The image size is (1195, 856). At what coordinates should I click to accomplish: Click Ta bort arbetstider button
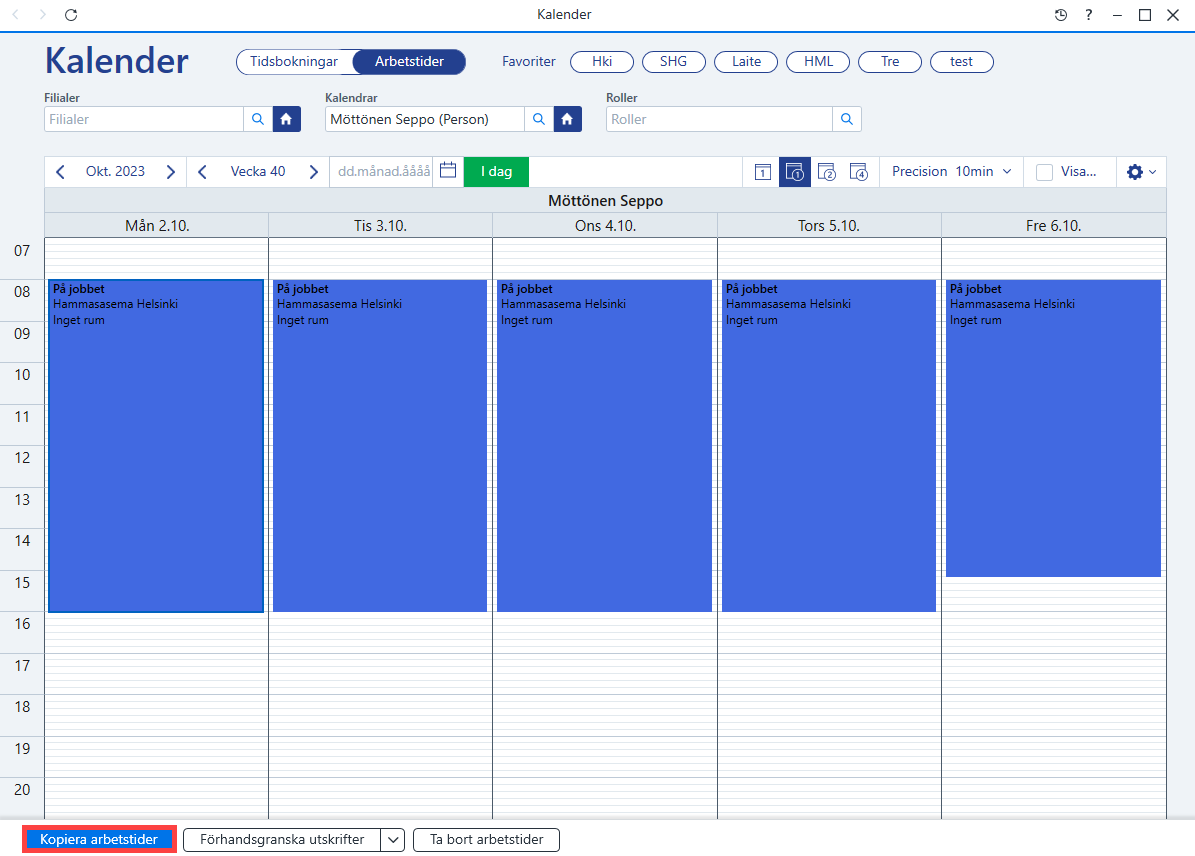pyautogui.click(x=486, y=840)
